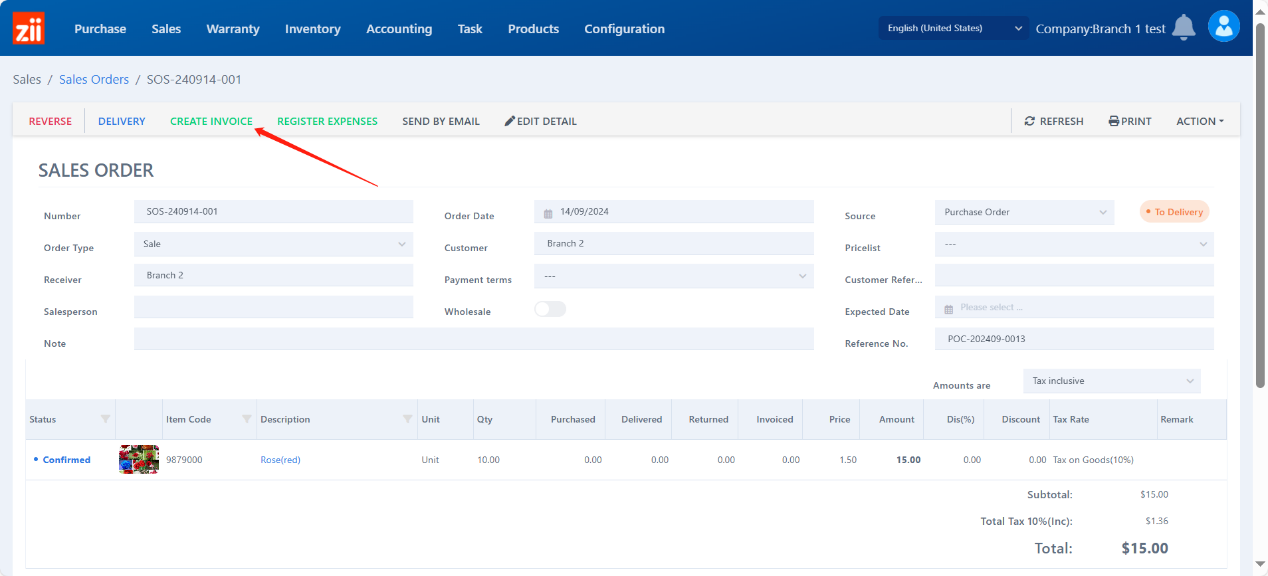The image size is (1268, 576).
Task: Click the CREATE INVOICE button
Action: pos(211,121)
